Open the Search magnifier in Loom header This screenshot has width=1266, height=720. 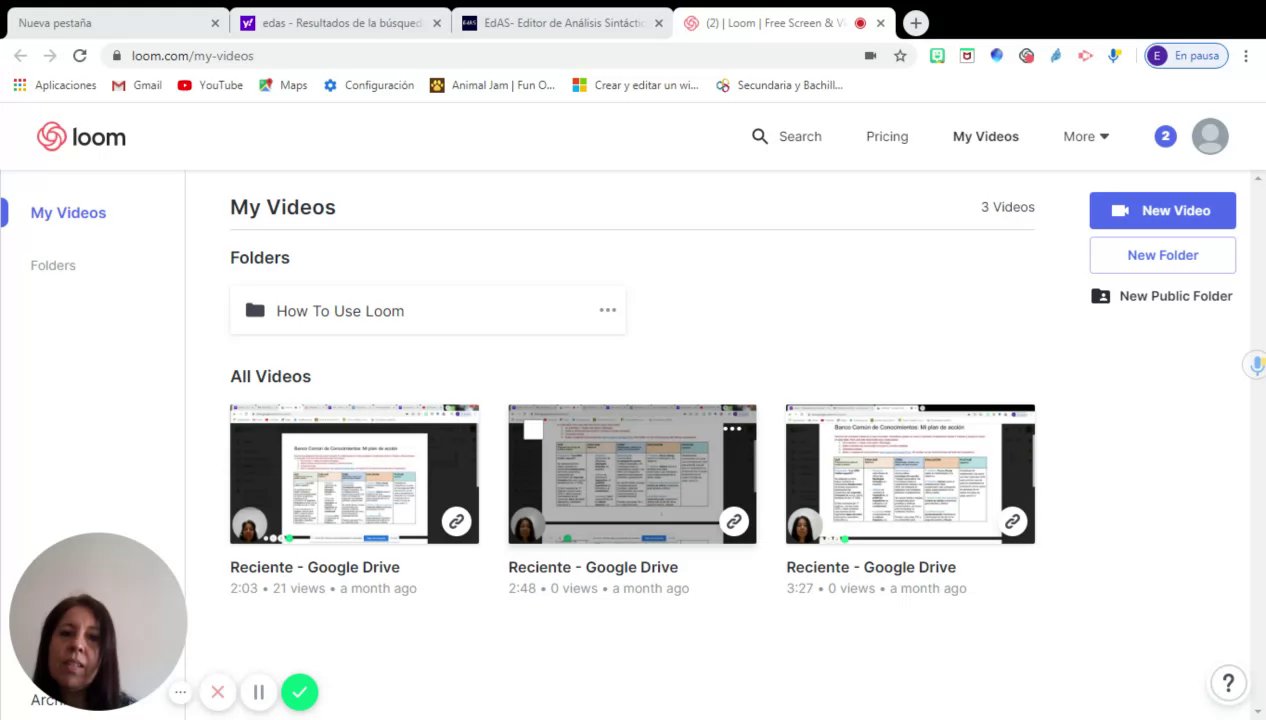pos(760,136)
